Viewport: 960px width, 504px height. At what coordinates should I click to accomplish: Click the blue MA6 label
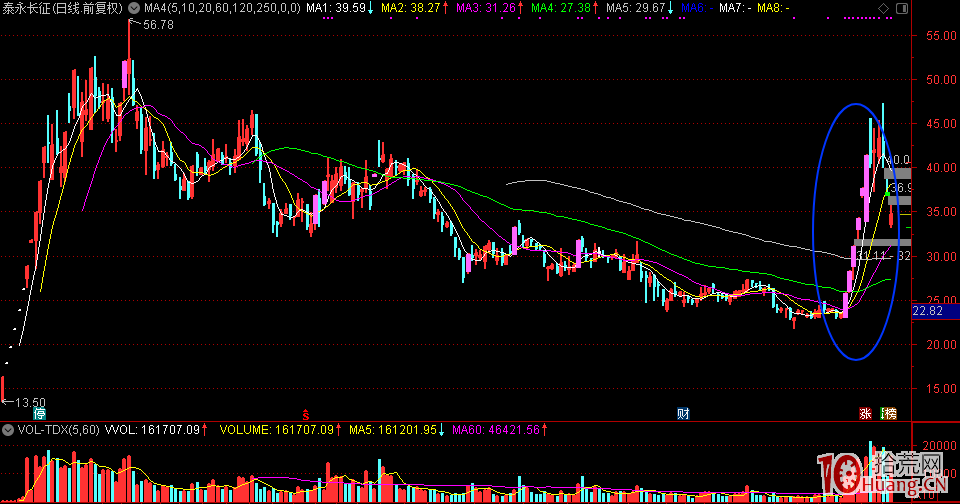pyautogui.click(x=697, y=8)
